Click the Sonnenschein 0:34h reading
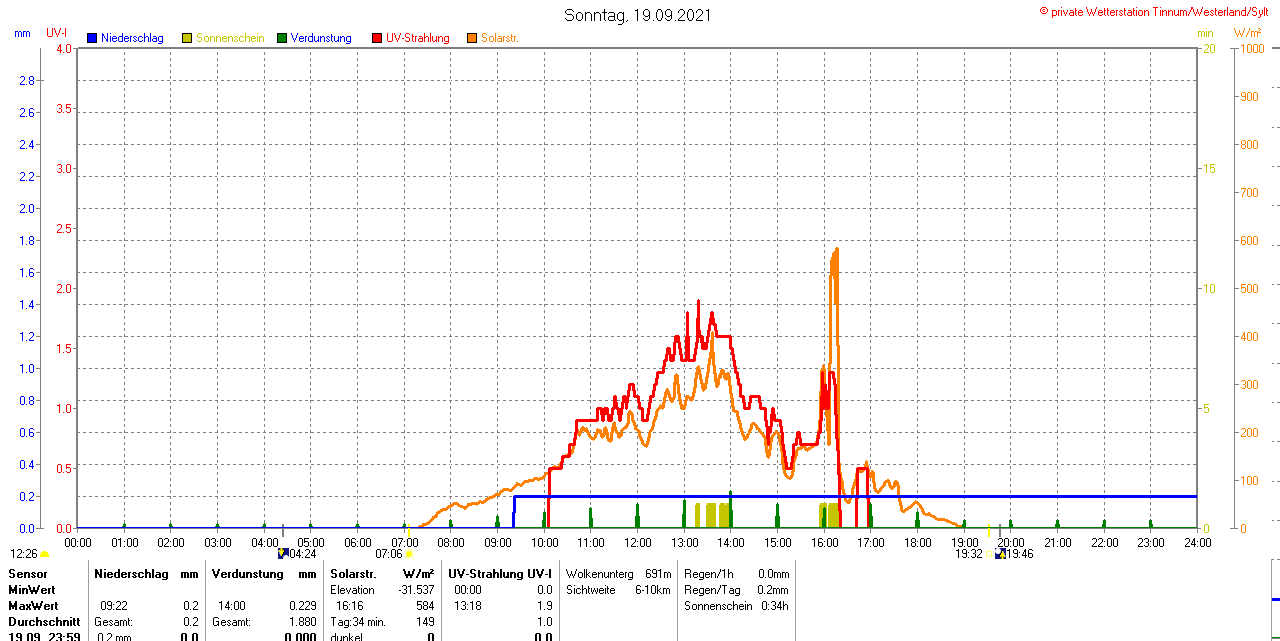Viewport: 1280px width, 641px height. [736, 606]
